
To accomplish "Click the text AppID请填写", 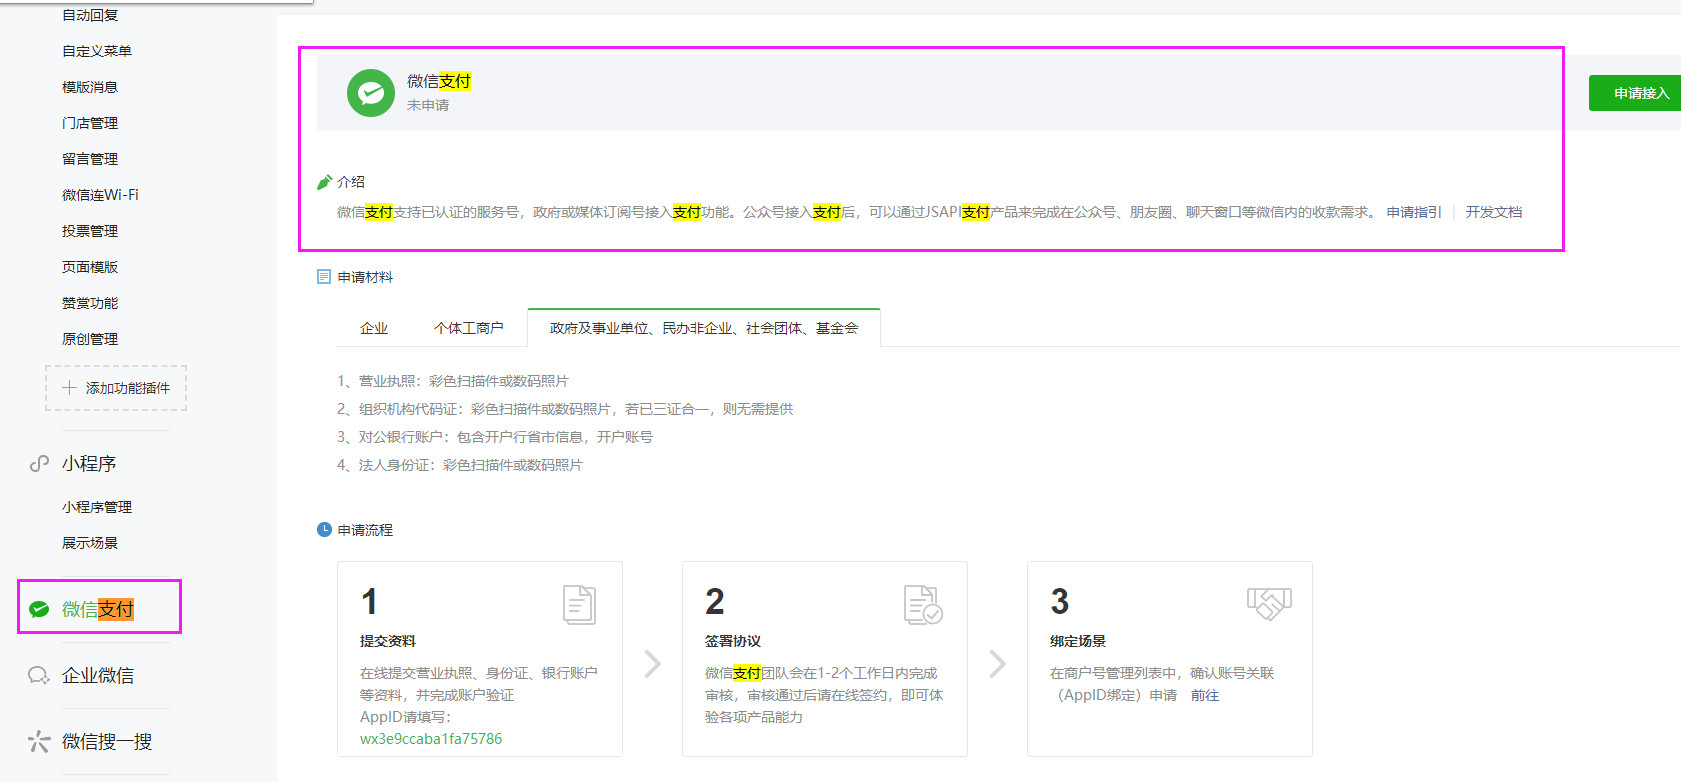I will 405,717.
